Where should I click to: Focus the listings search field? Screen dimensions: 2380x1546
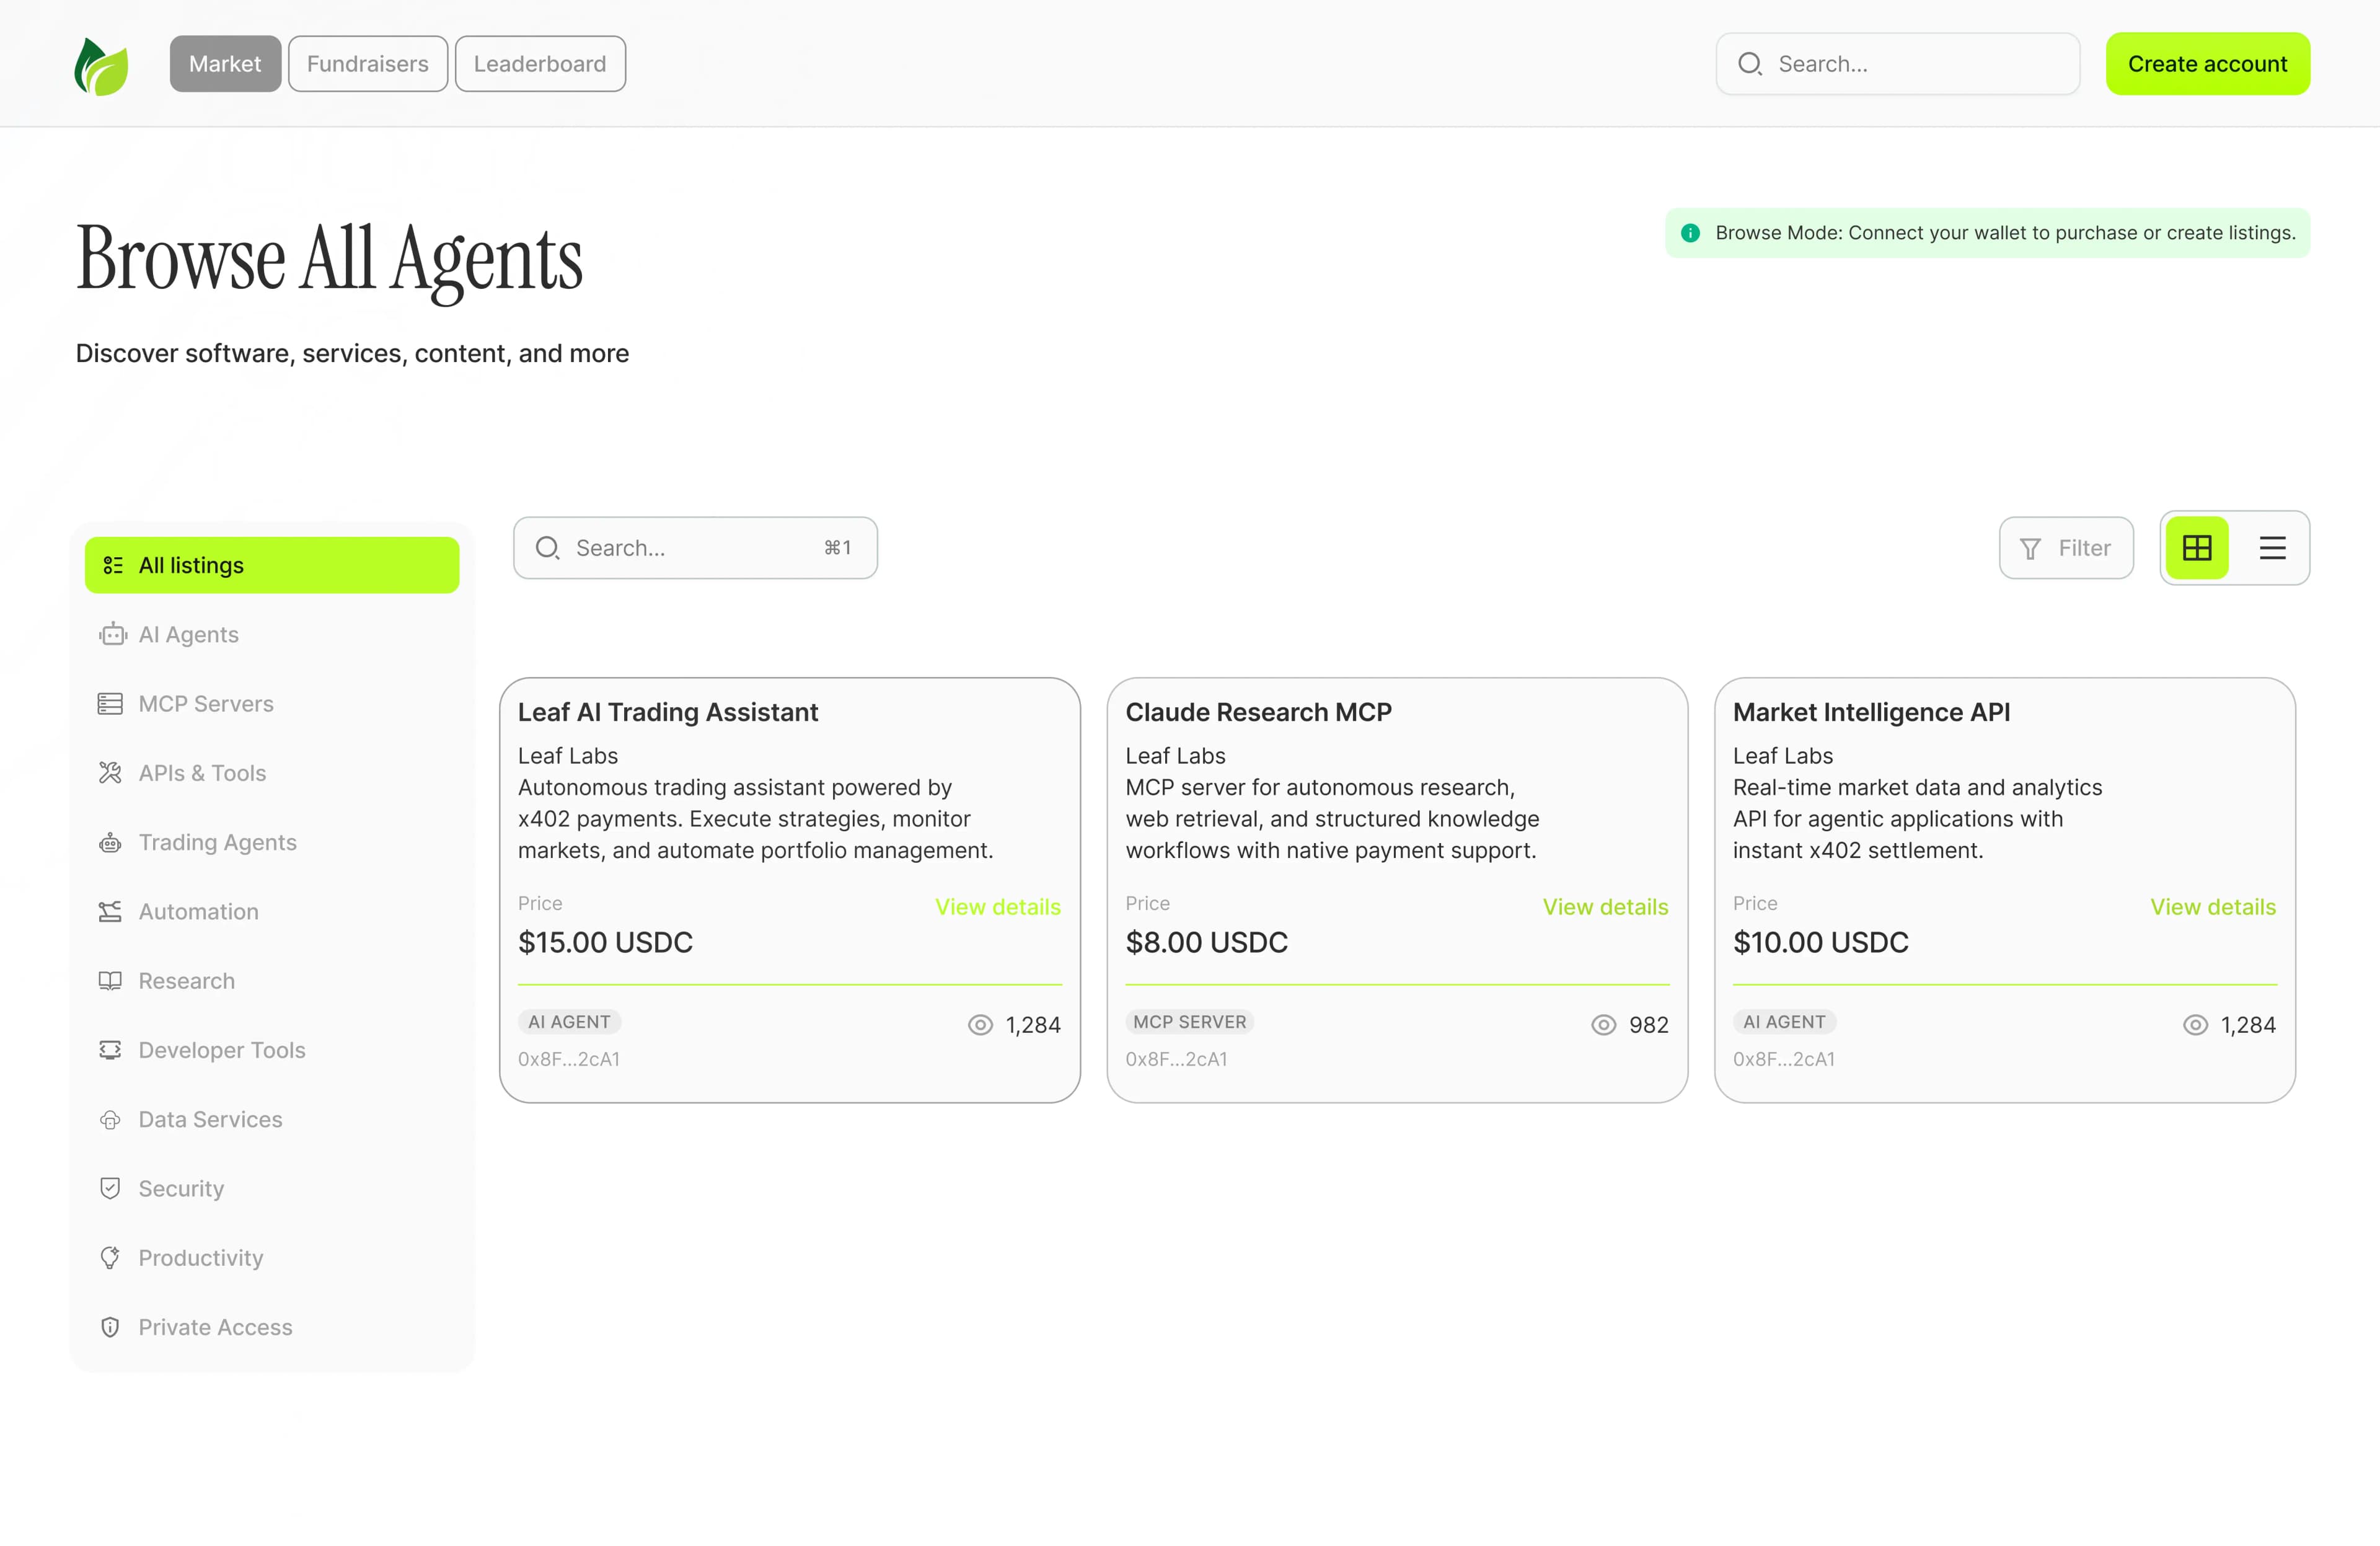coord(695,548)
